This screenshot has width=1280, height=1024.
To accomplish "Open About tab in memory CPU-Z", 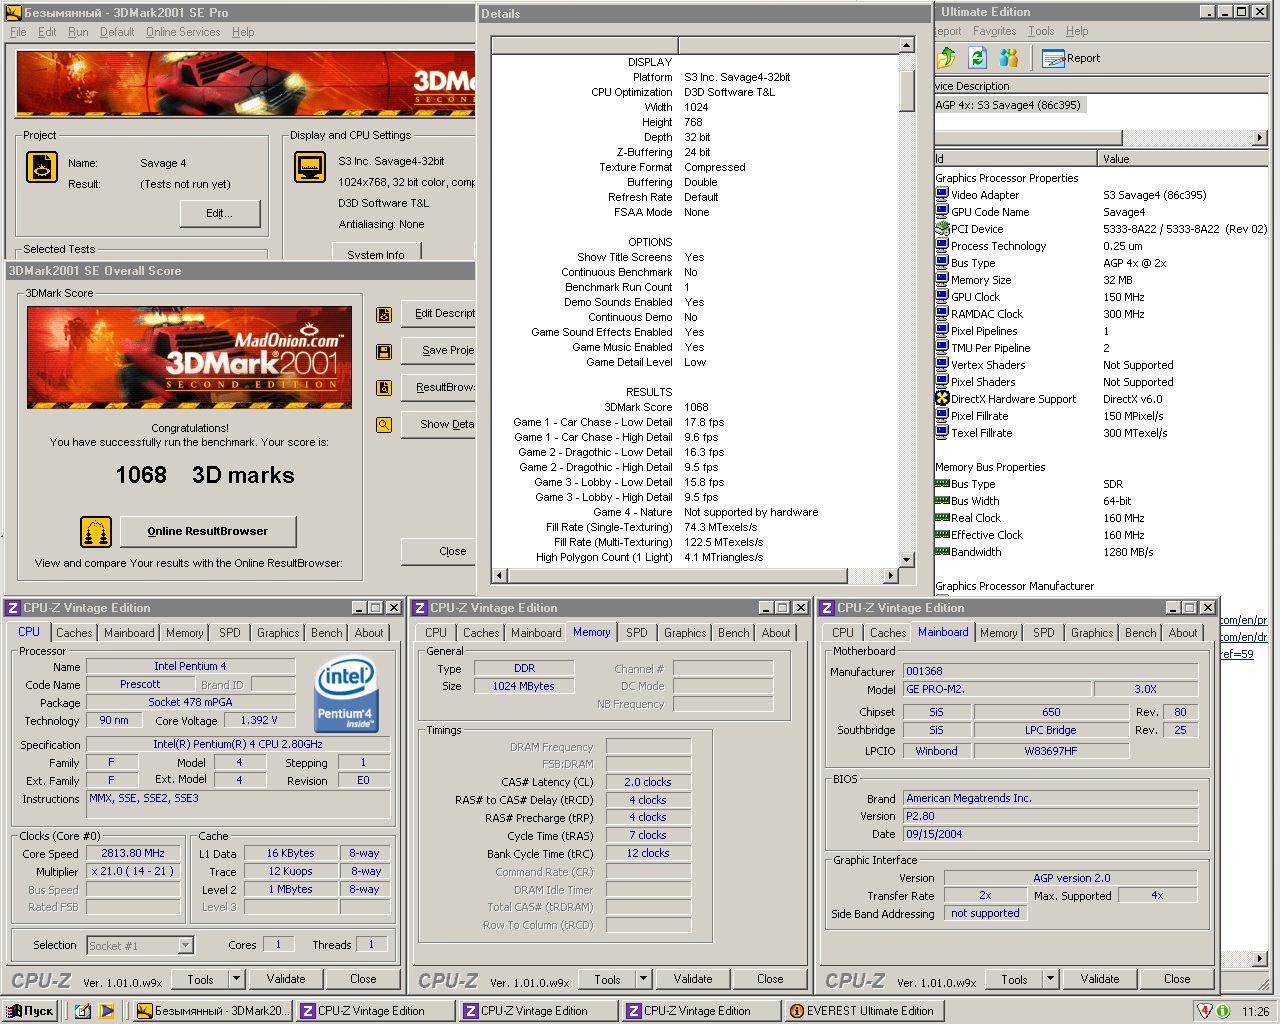I will [776, 633].
